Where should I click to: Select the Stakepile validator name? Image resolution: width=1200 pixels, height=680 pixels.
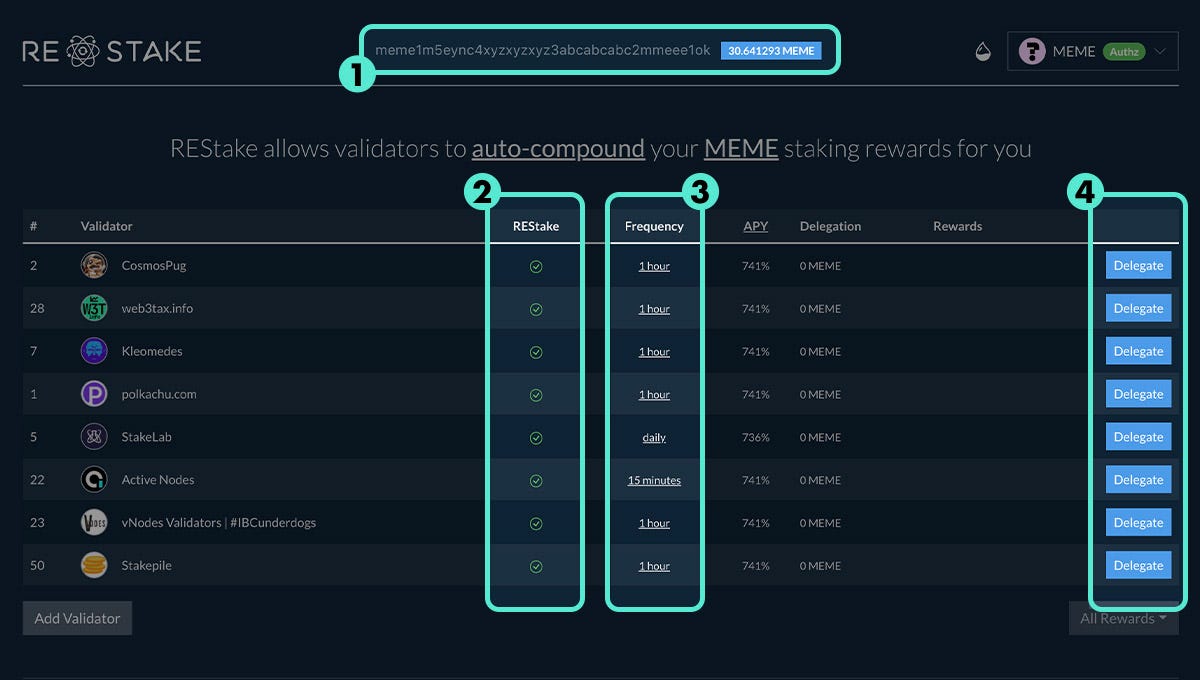click(x=147, y=565)
